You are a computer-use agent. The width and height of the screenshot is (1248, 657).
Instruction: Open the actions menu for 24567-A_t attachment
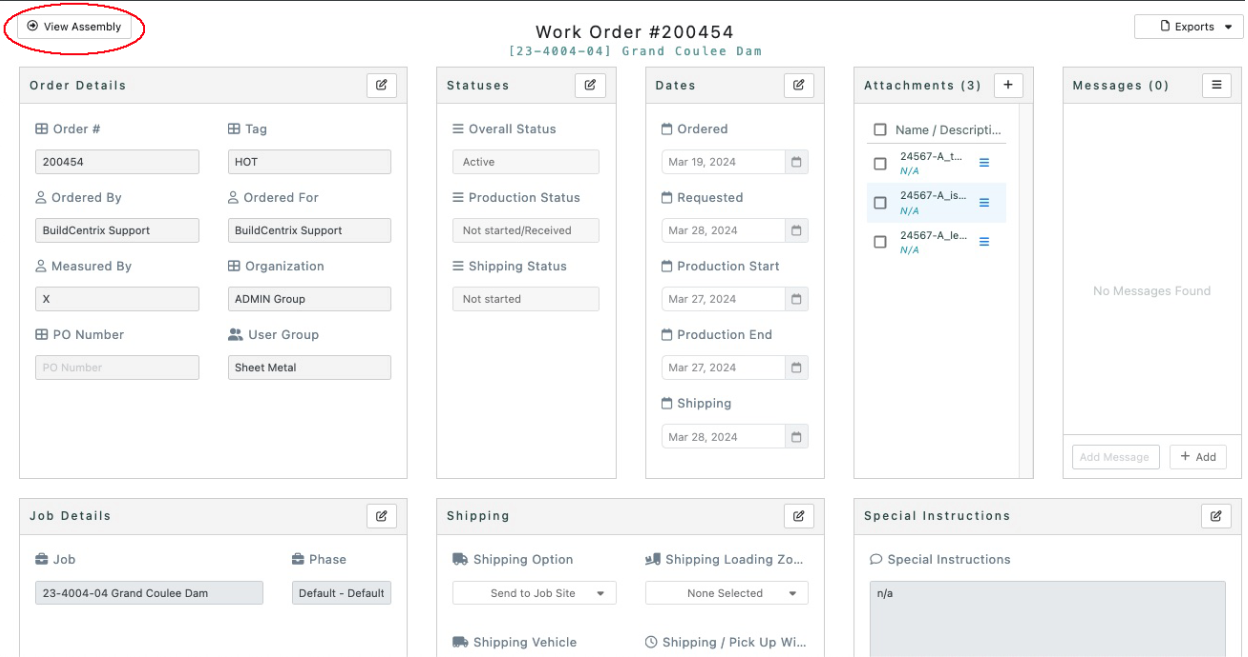983,162
